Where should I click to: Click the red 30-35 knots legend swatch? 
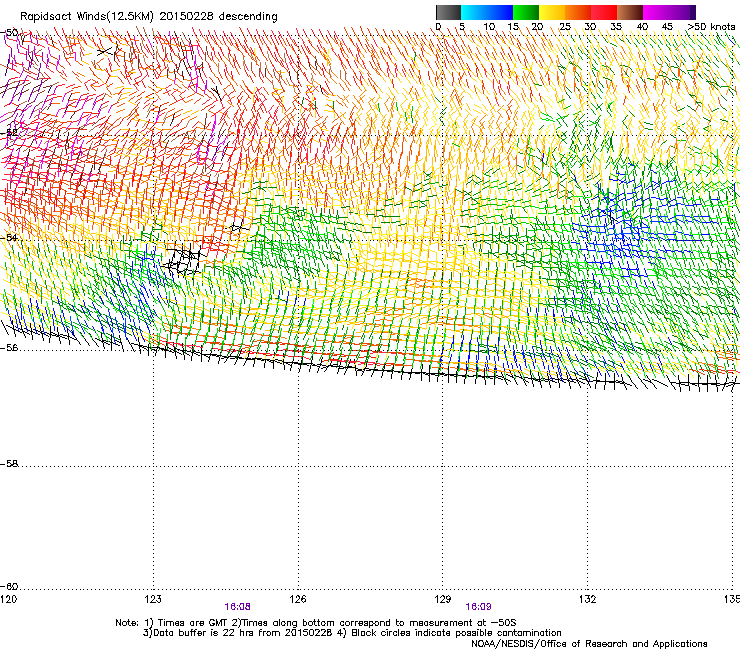click(x=604, y=12)
